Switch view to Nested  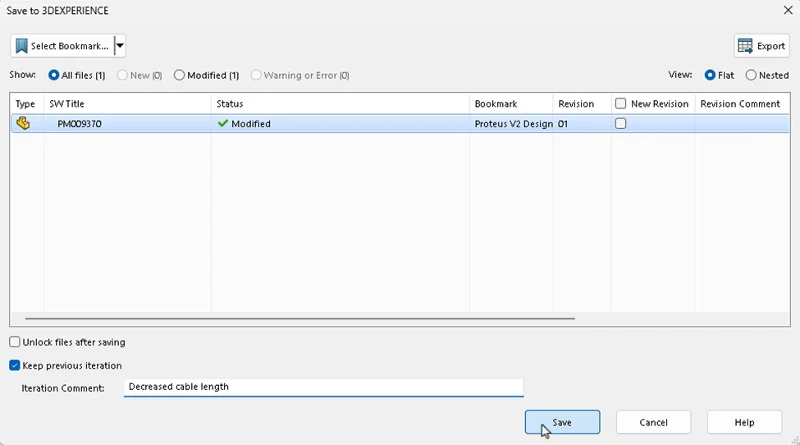(x=767, y=75)
